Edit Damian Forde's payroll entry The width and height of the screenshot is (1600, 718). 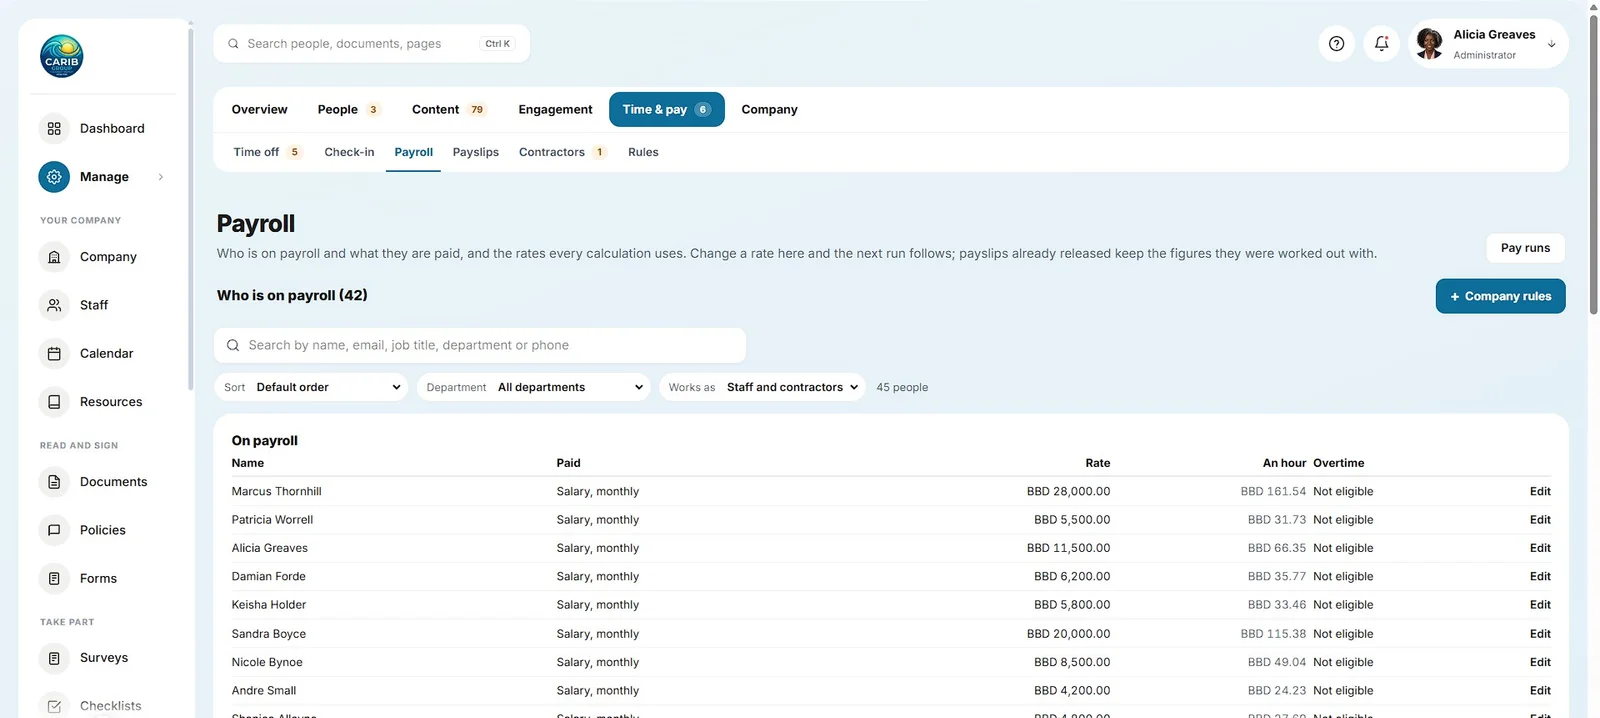point(1540,577)
